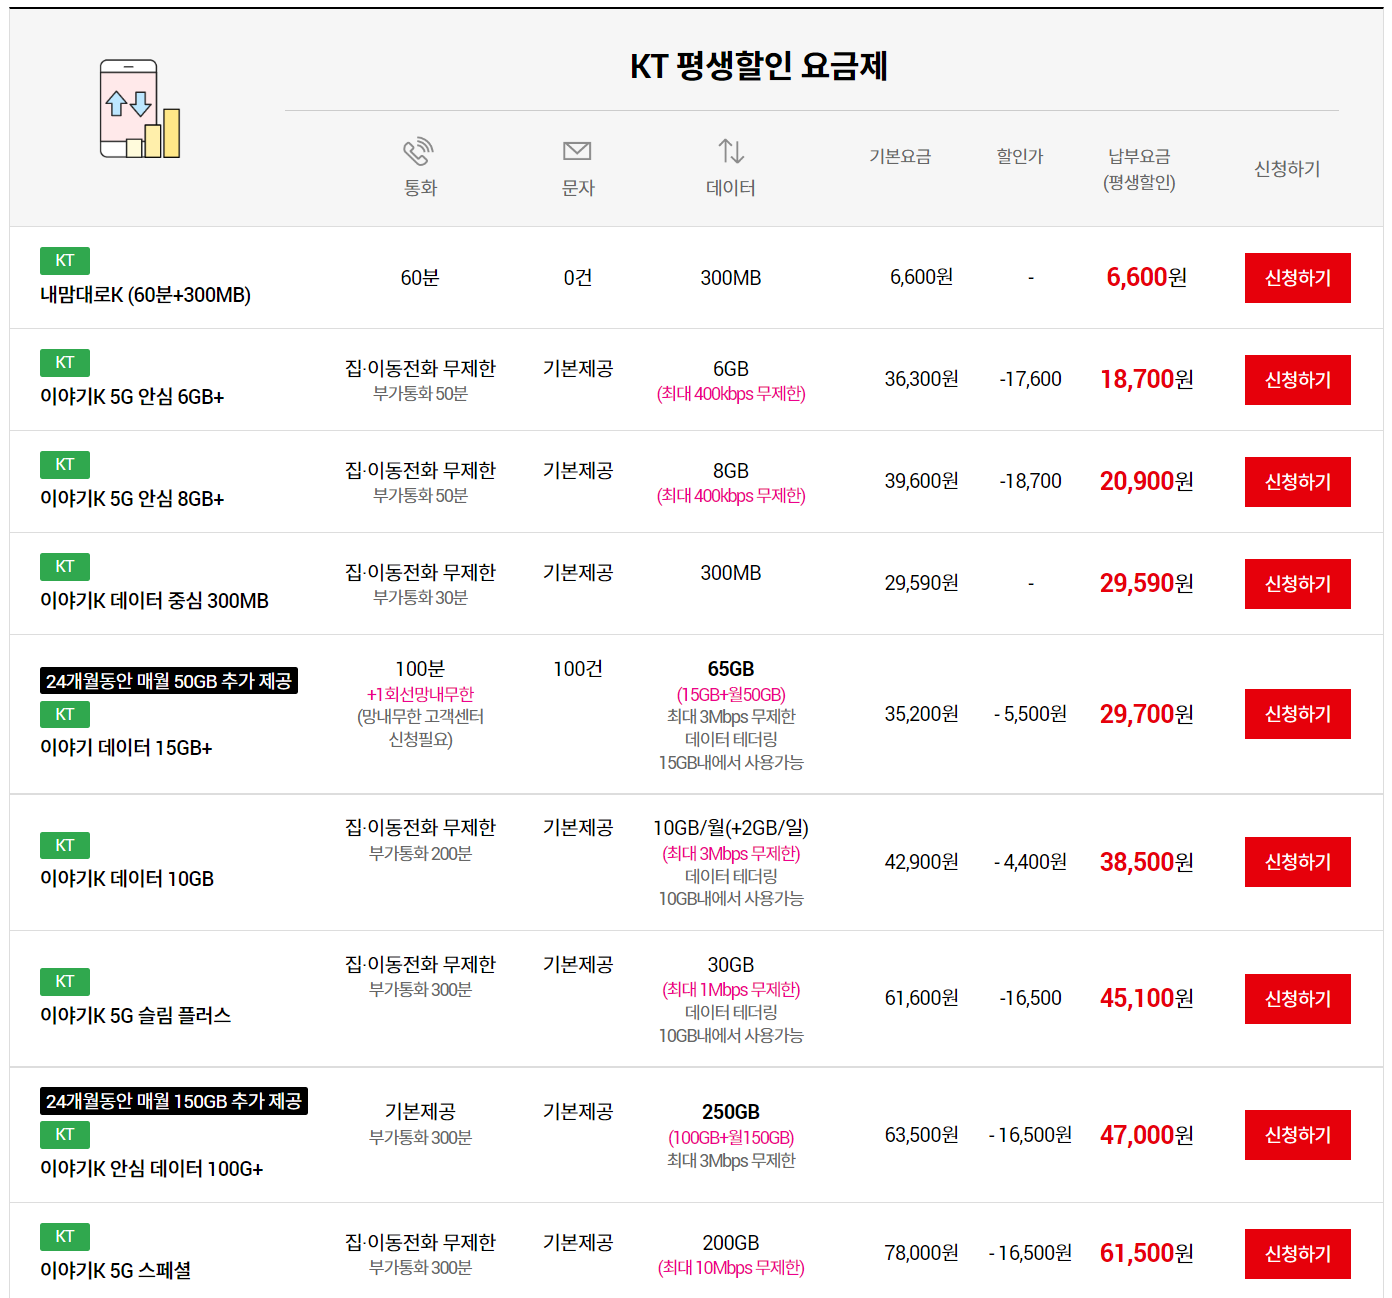Screen dimensions: 1392x1298
Task: Click the 10GB/월(+2GB/일) data text
Action: click(731, 828)
